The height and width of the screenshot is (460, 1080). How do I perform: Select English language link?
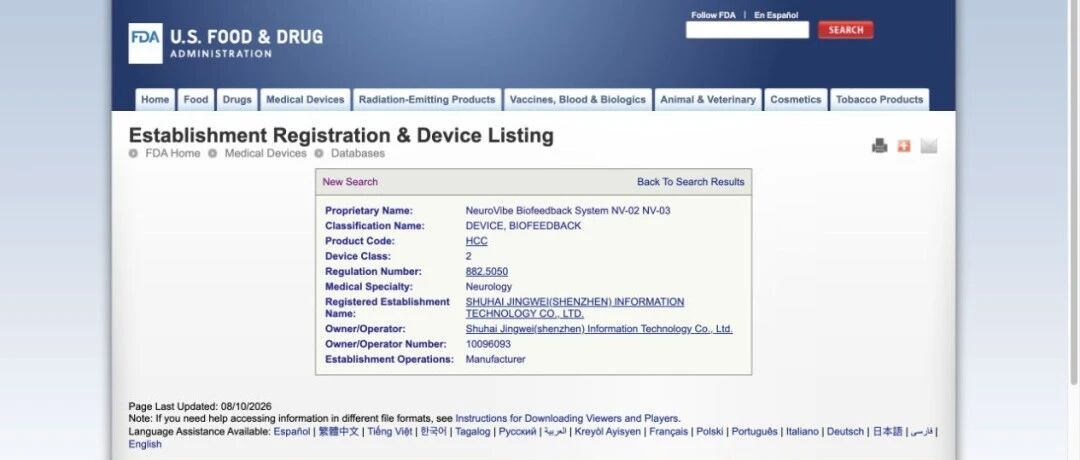145,444
